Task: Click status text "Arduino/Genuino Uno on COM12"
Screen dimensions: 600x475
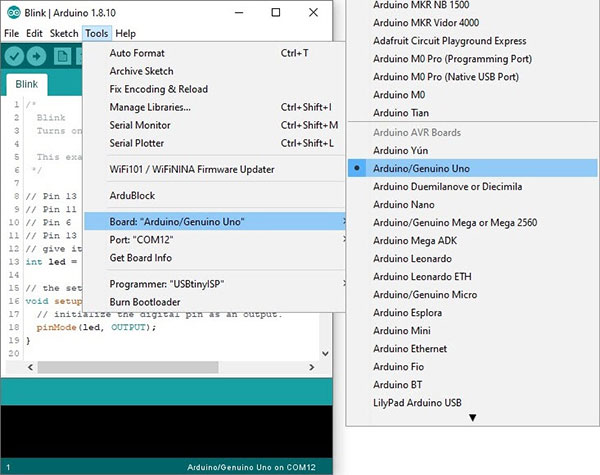Action: coord(251,467)
